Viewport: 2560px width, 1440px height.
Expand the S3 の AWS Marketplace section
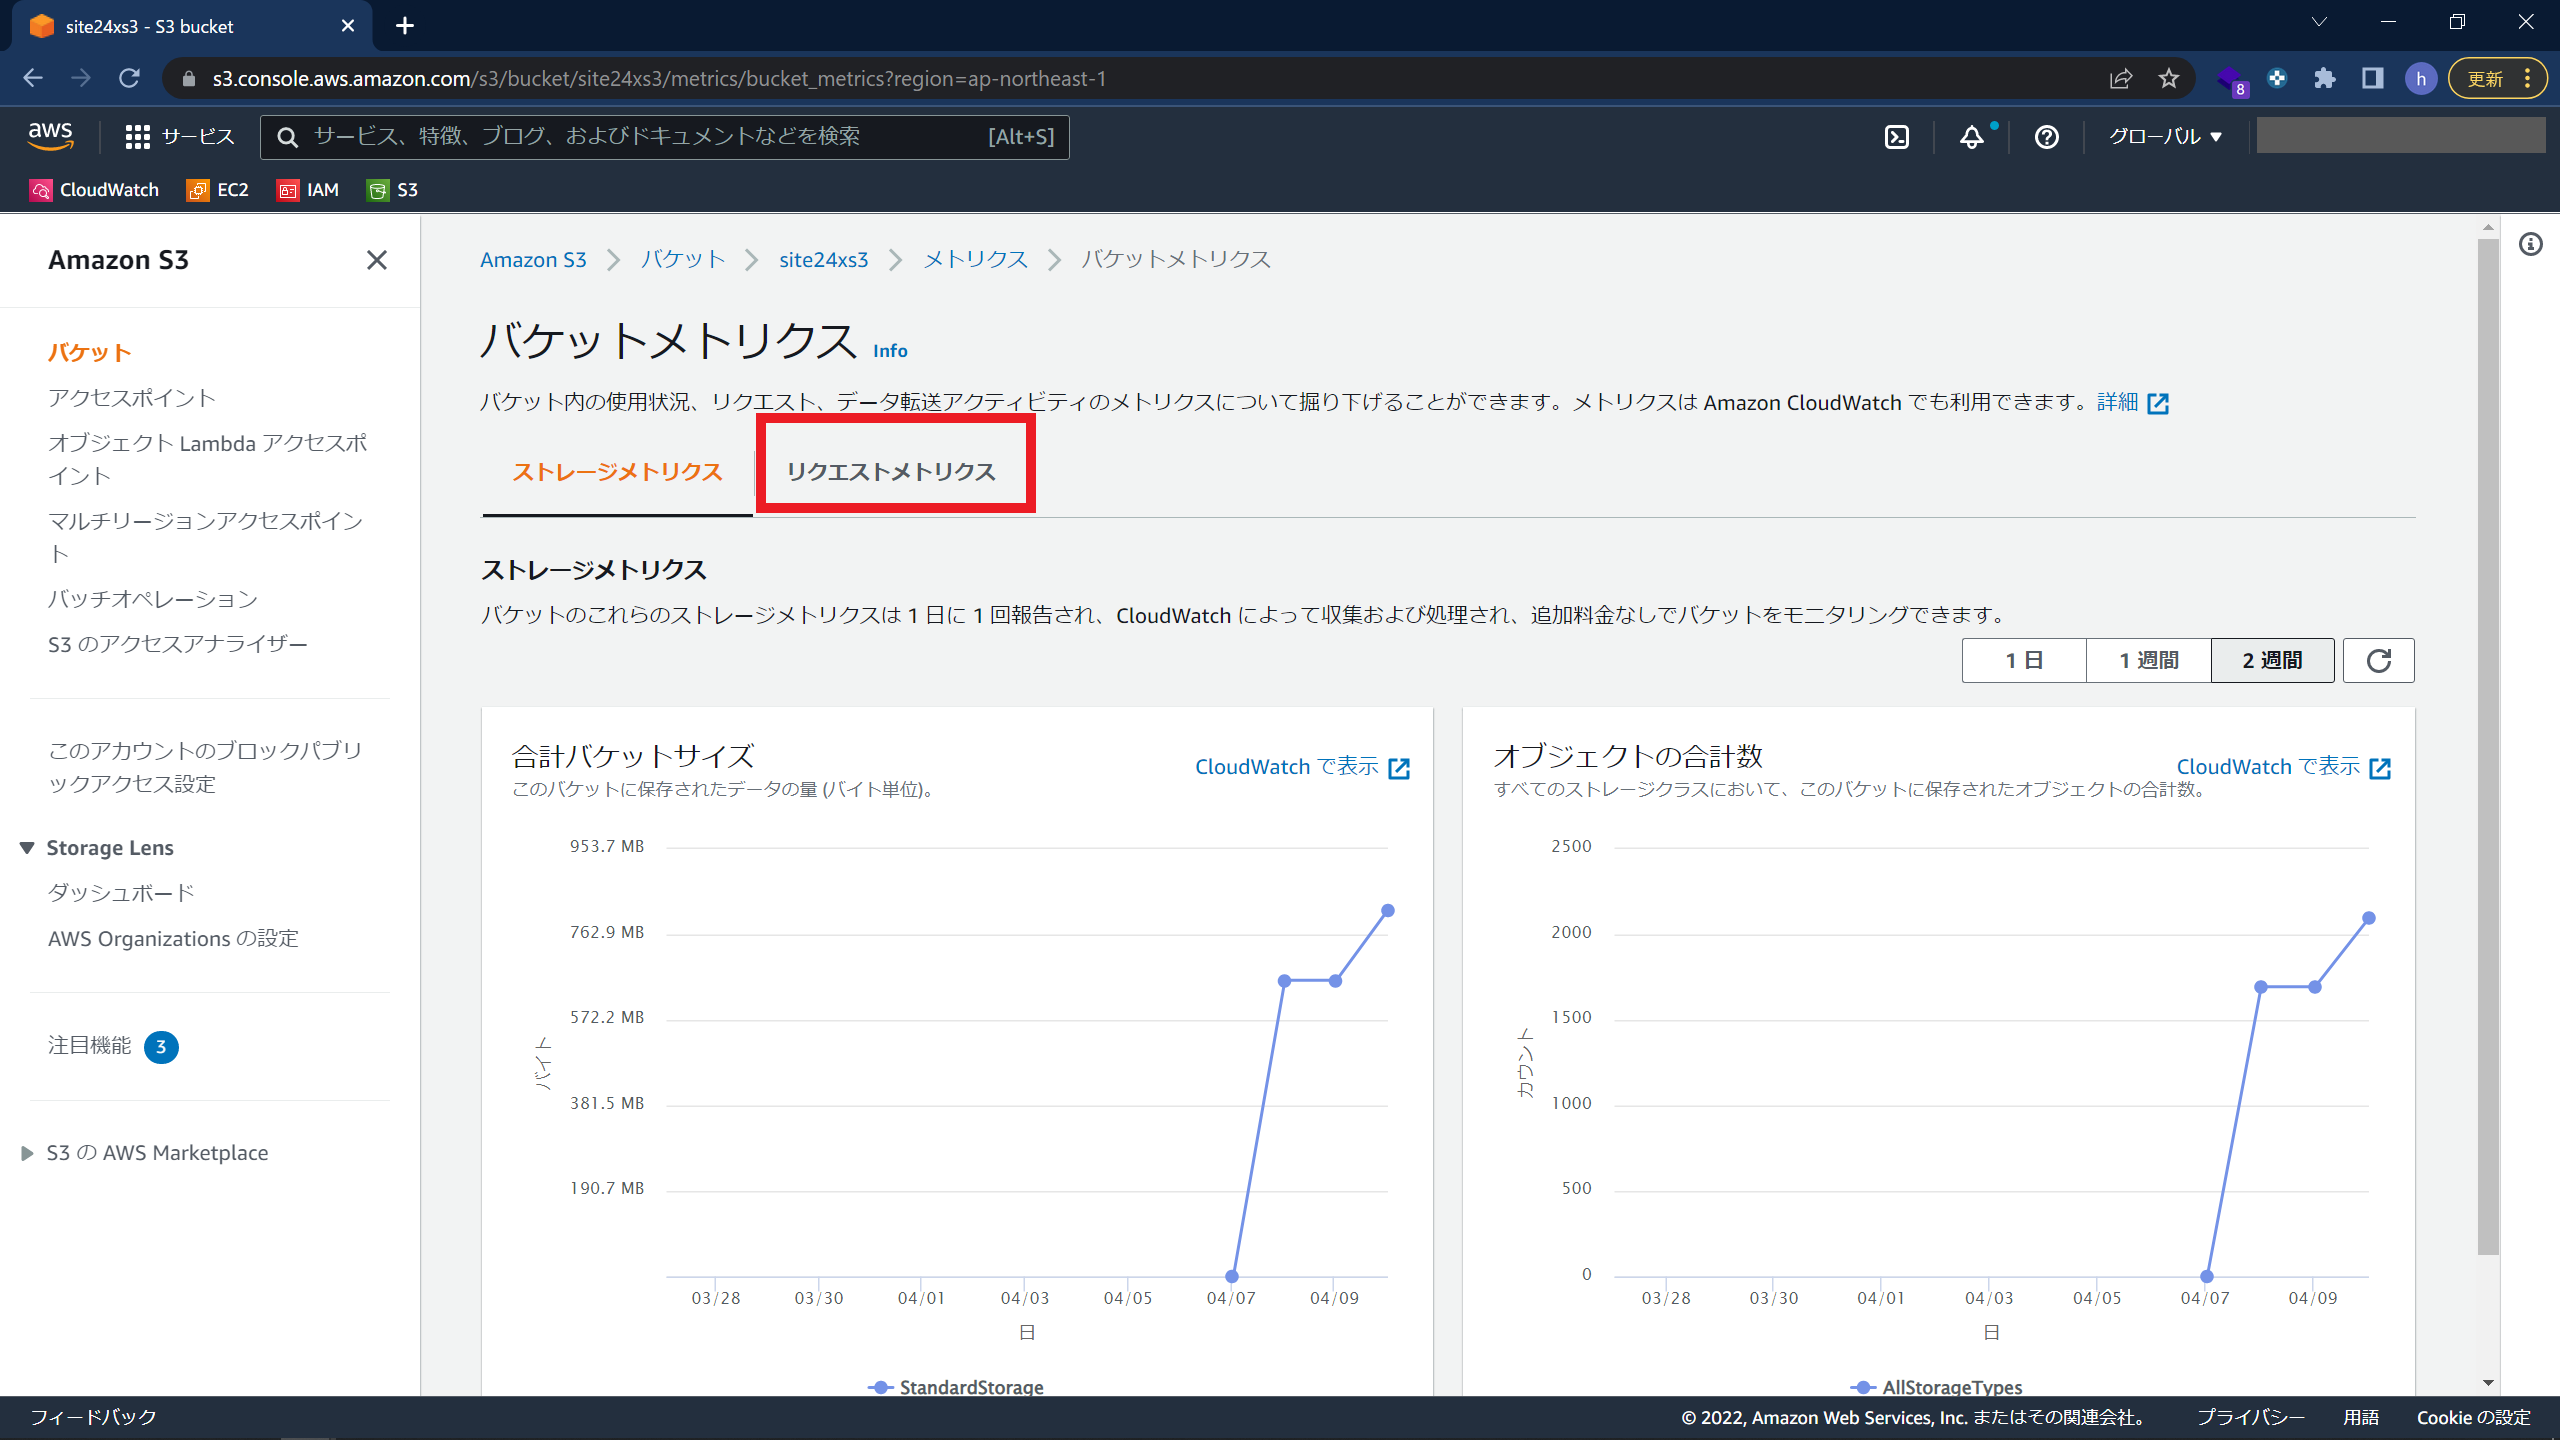coord(28,1153)
